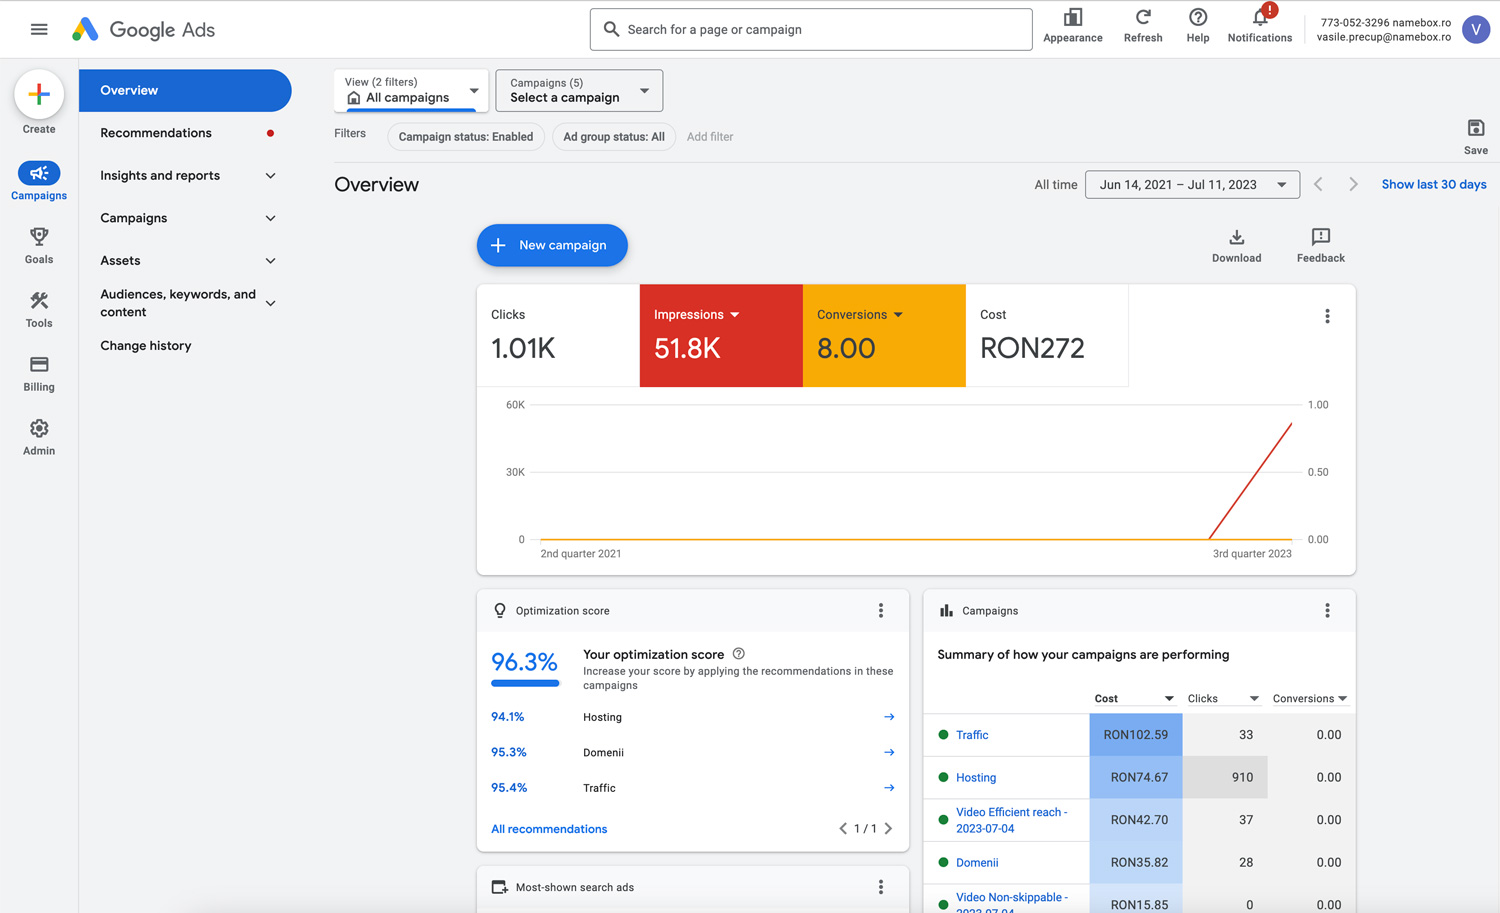
Task: Select Overview in sidebar
Action: pyautogui.click(x=185, y=90)
